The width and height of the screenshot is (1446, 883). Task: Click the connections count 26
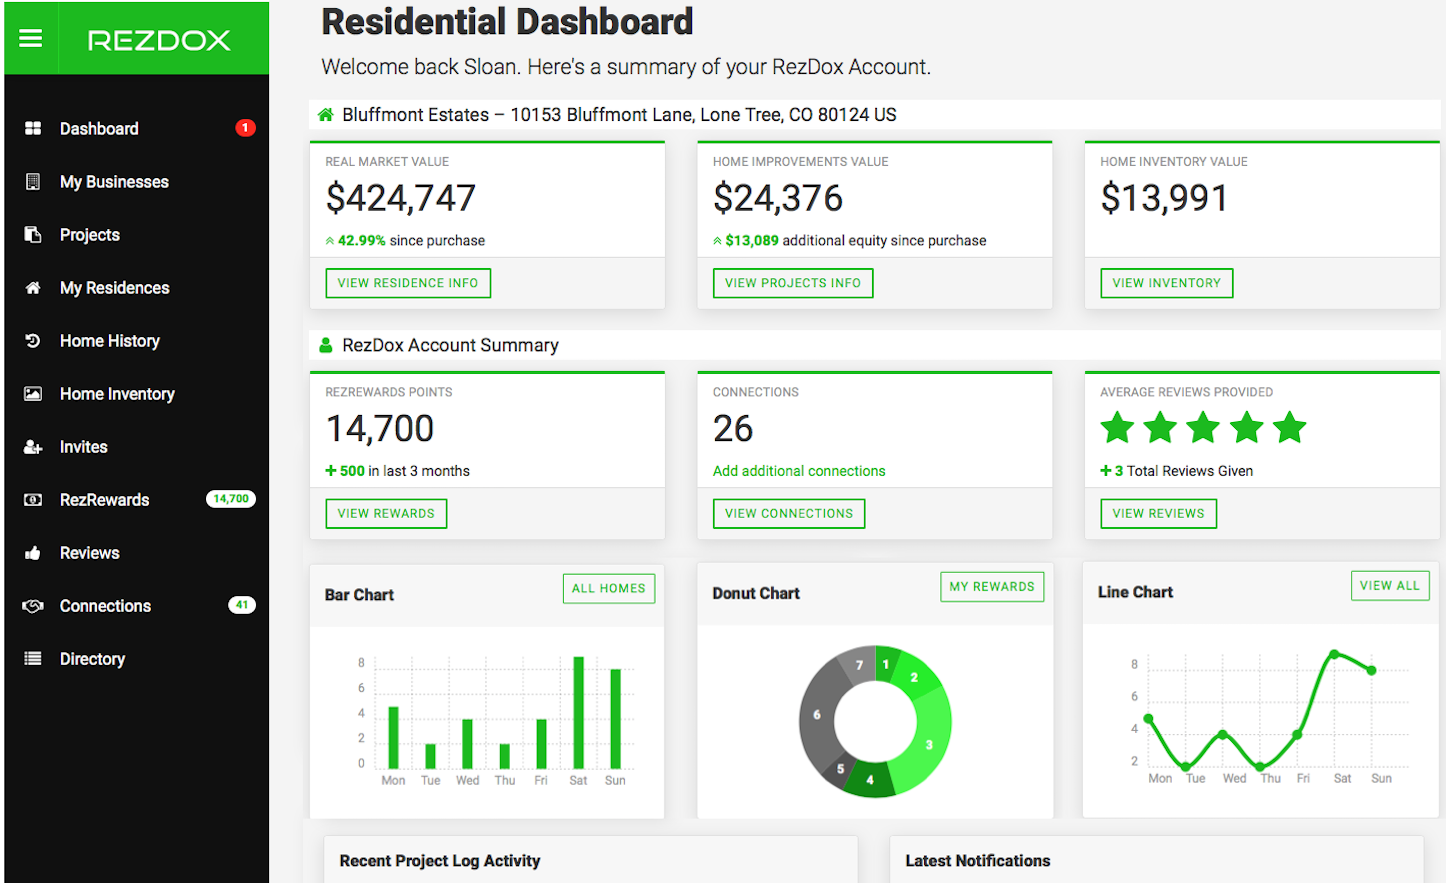tap(733, 429)
